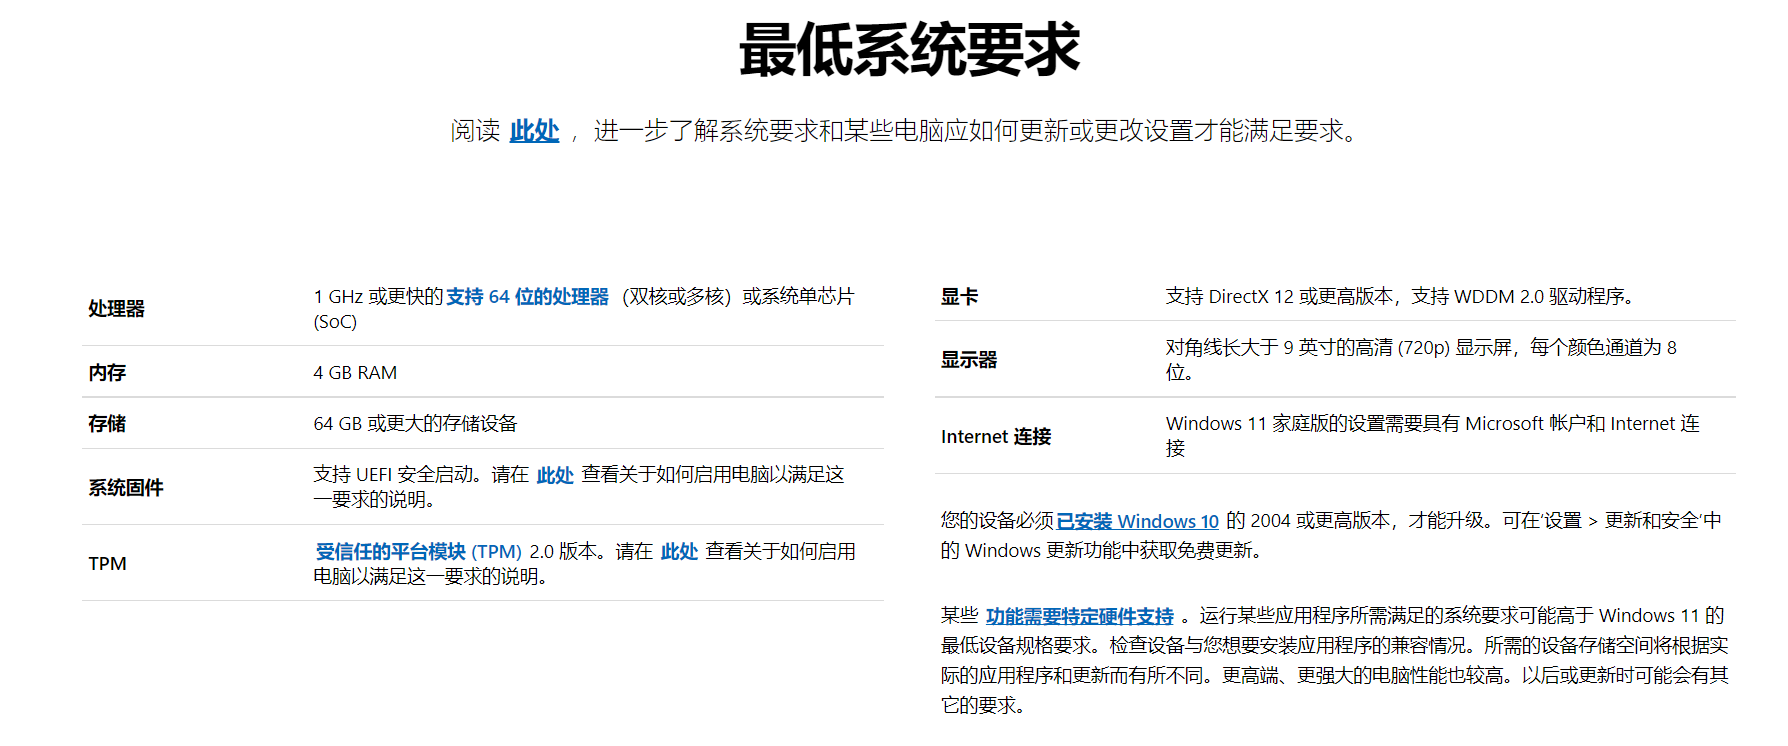Select the 存储 row label
This screenshot has height=746, width=1788.
tap(107, 424)
